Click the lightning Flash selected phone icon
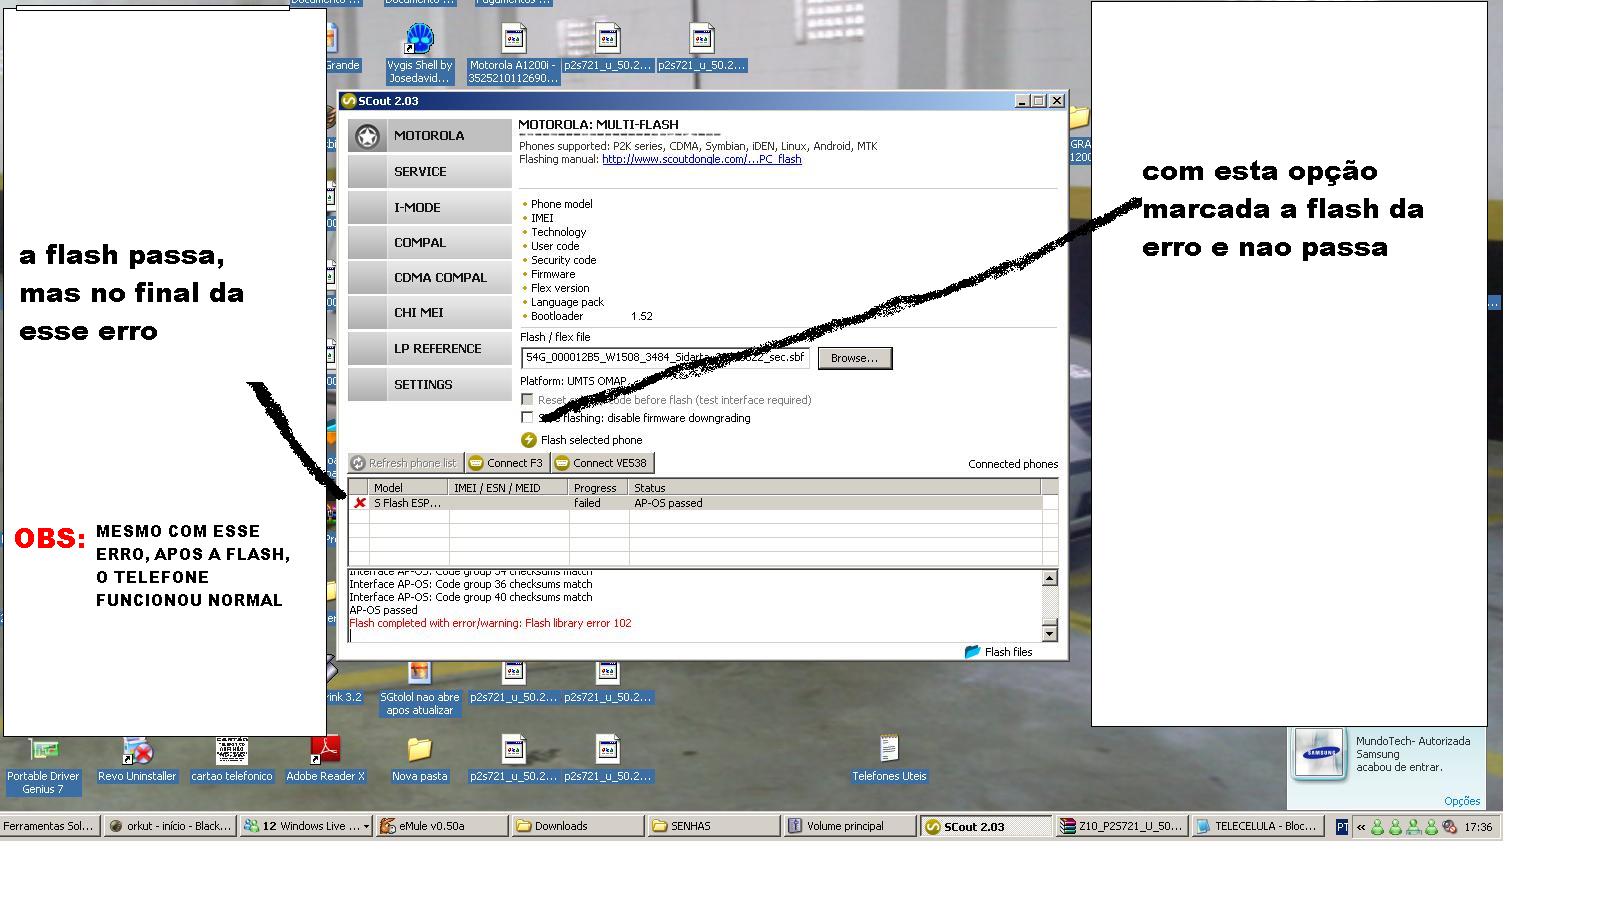 pos(529,440)
